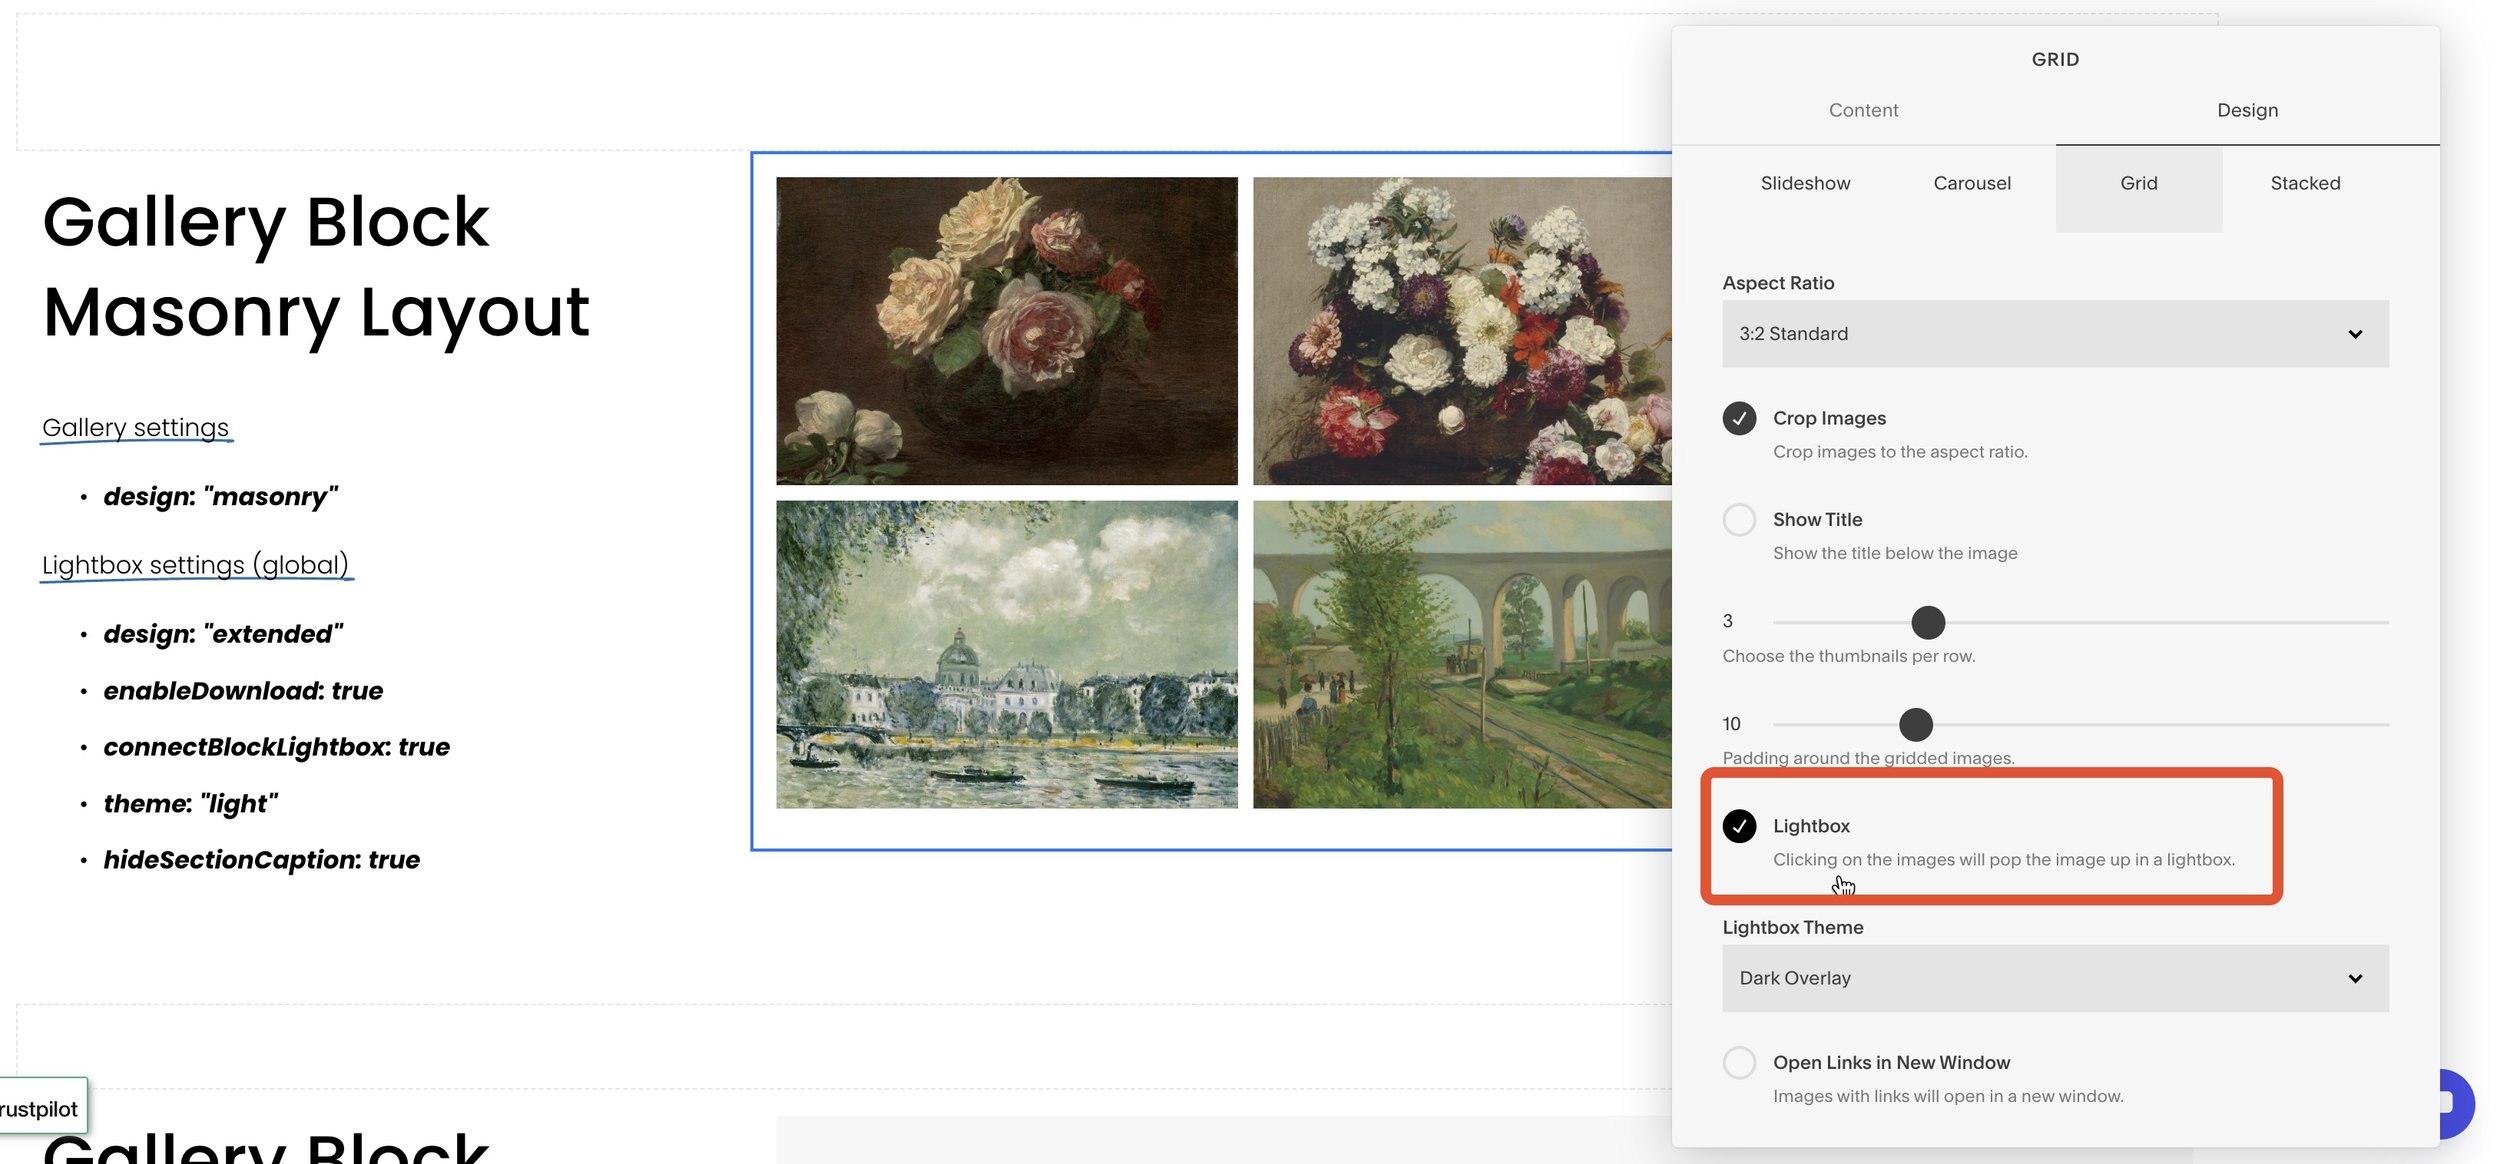Expand the chevron next to Dark Overlay
Image resolution: width=2500 pixels, height=1164 pixels.
(x=2357, y=978)
